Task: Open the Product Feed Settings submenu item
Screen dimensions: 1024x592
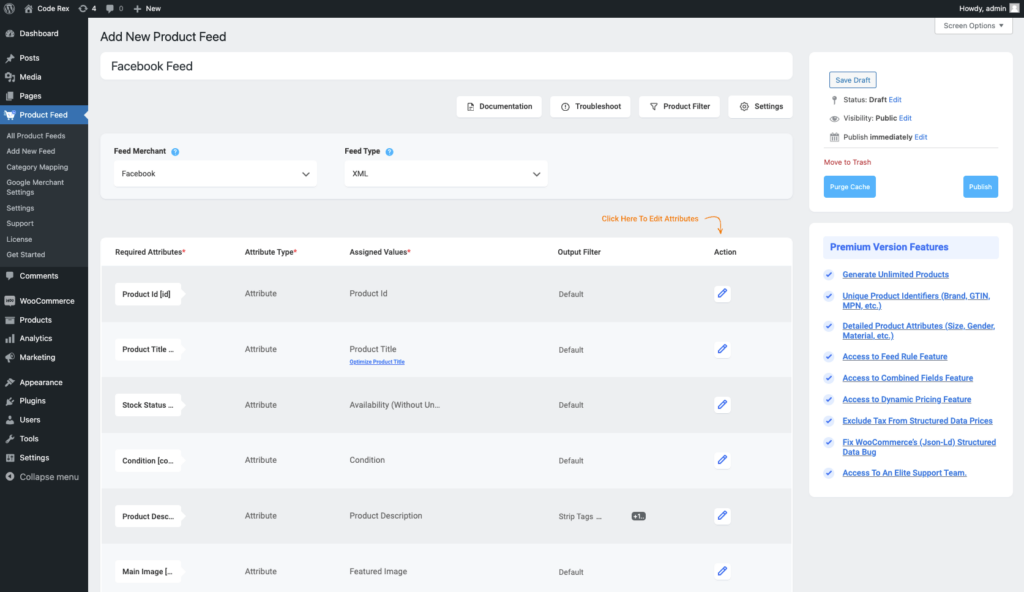Action: [20, 208]
